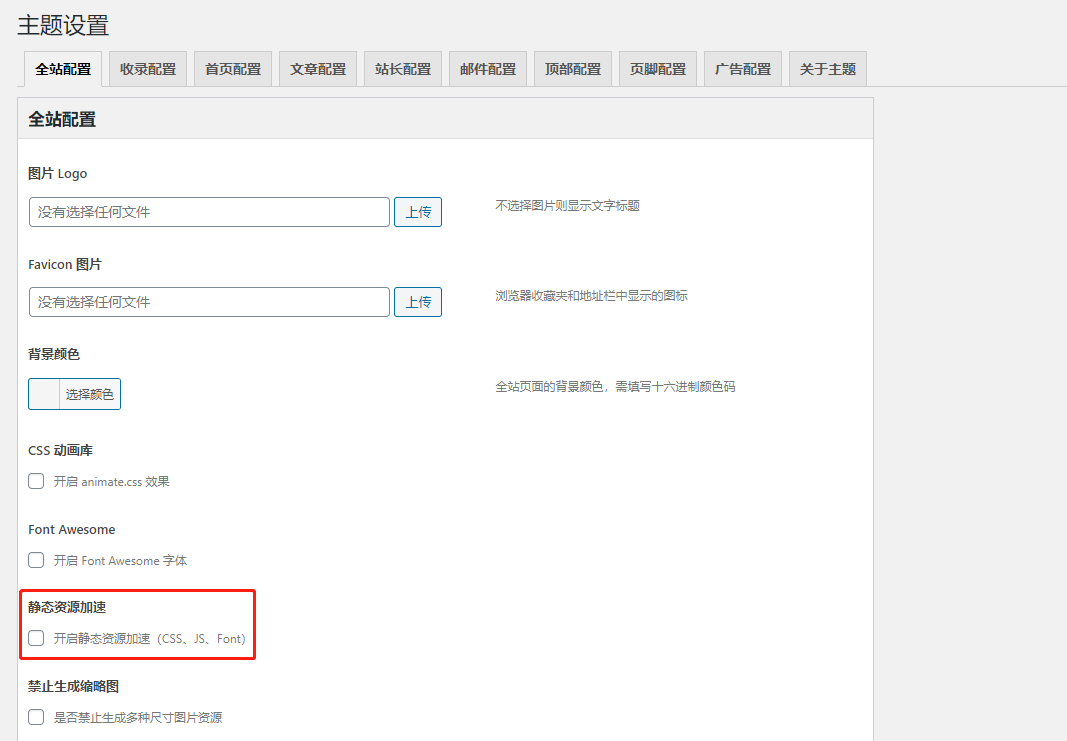This screenshot has height=741, width=1067.
Task: Click the 图片 Logo file input field
Action: tap(208, 211)
